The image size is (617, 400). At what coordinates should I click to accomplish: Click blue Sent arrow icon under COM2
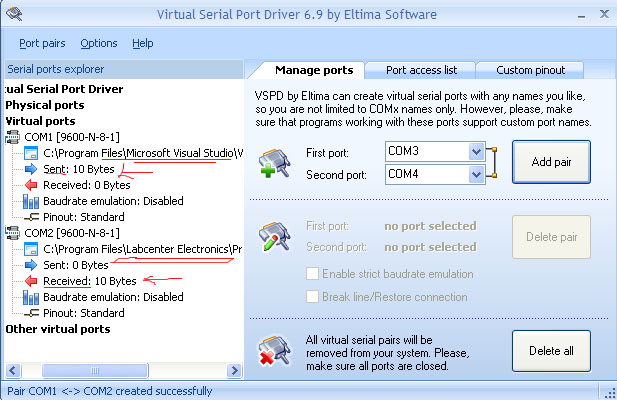31,265
